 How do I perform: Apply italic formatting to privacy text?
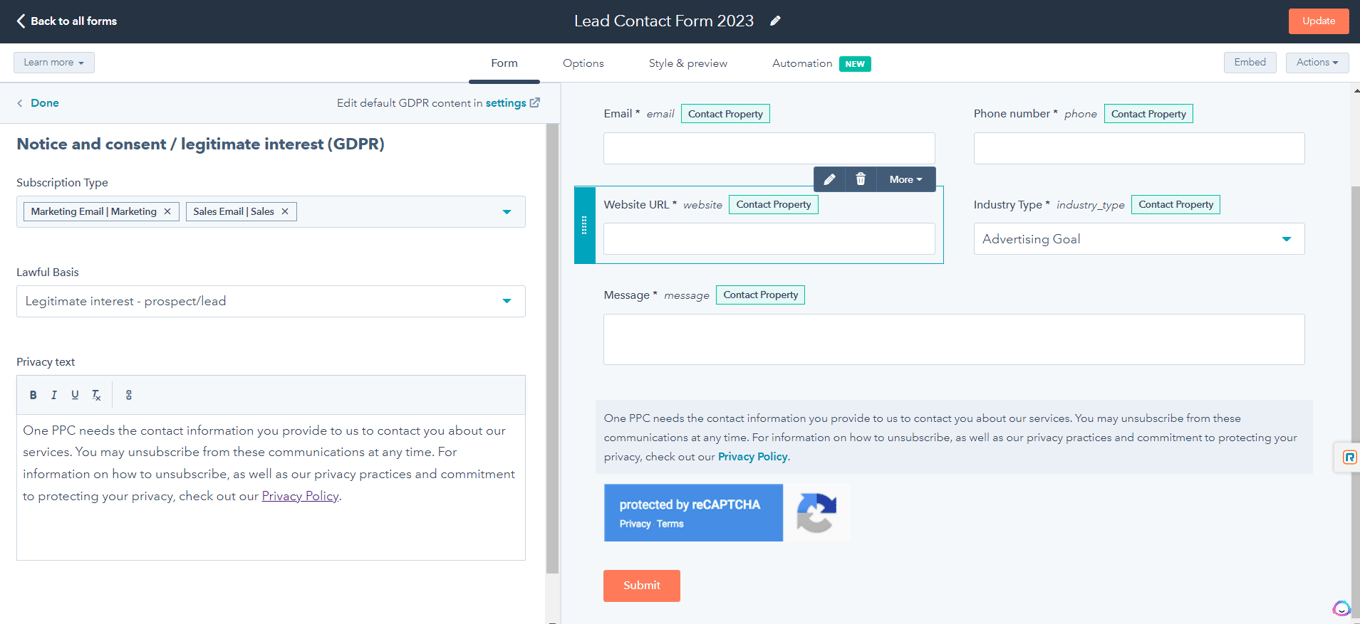coord(54,394)
